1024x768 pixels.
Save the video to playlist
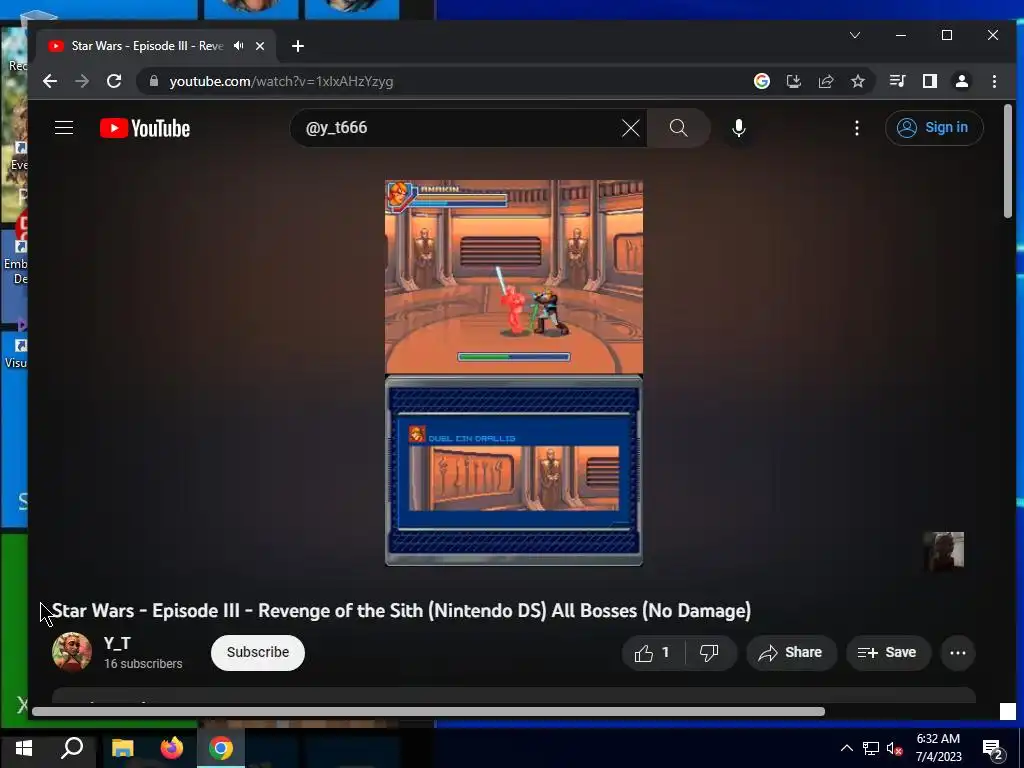tap(888, 652)
